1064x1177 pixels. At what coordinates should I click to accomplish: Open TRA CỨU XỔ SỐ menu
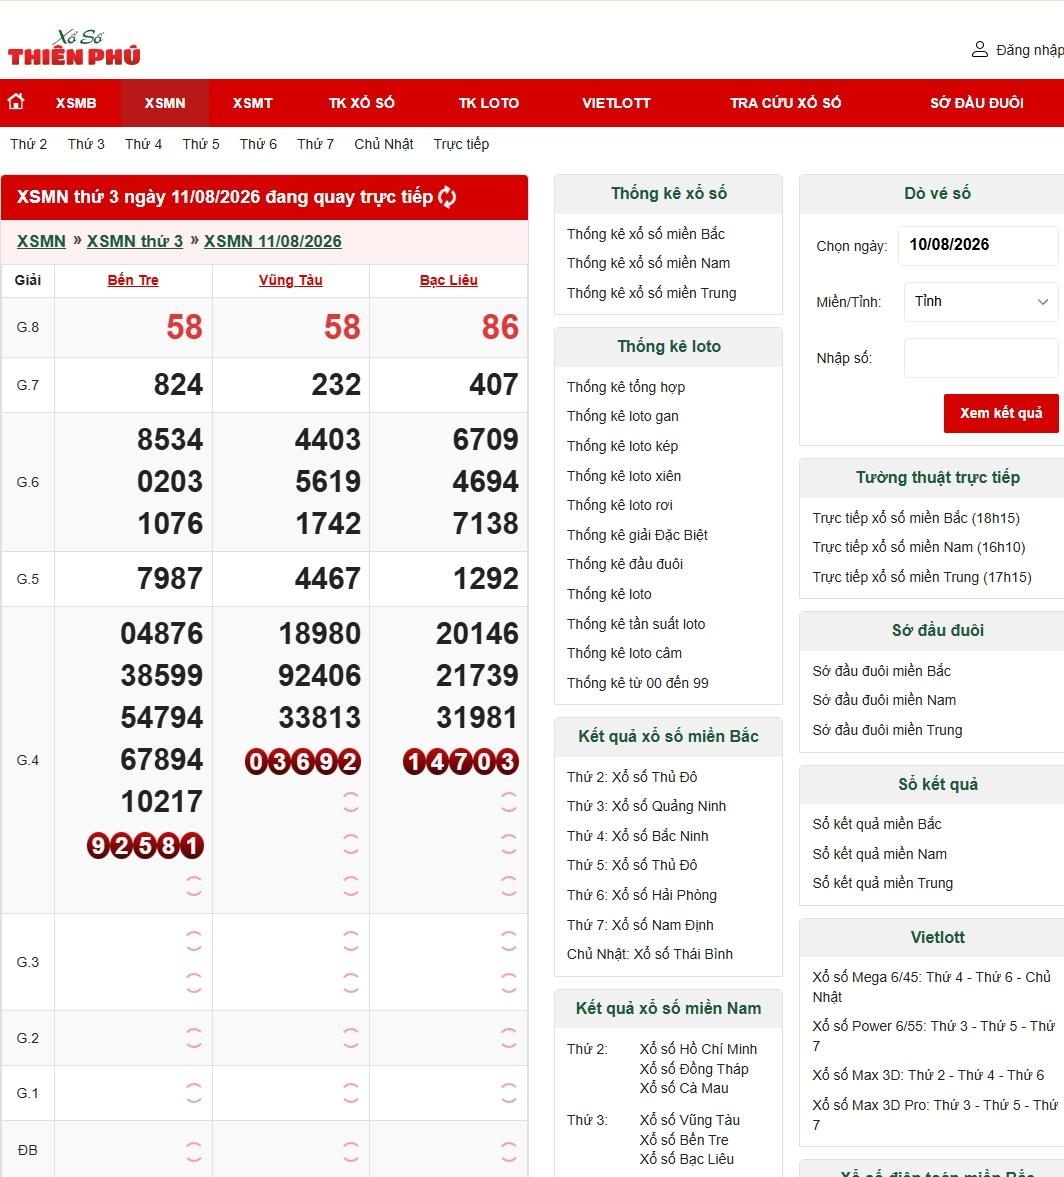pyautogui.click(x=785, y=103)
